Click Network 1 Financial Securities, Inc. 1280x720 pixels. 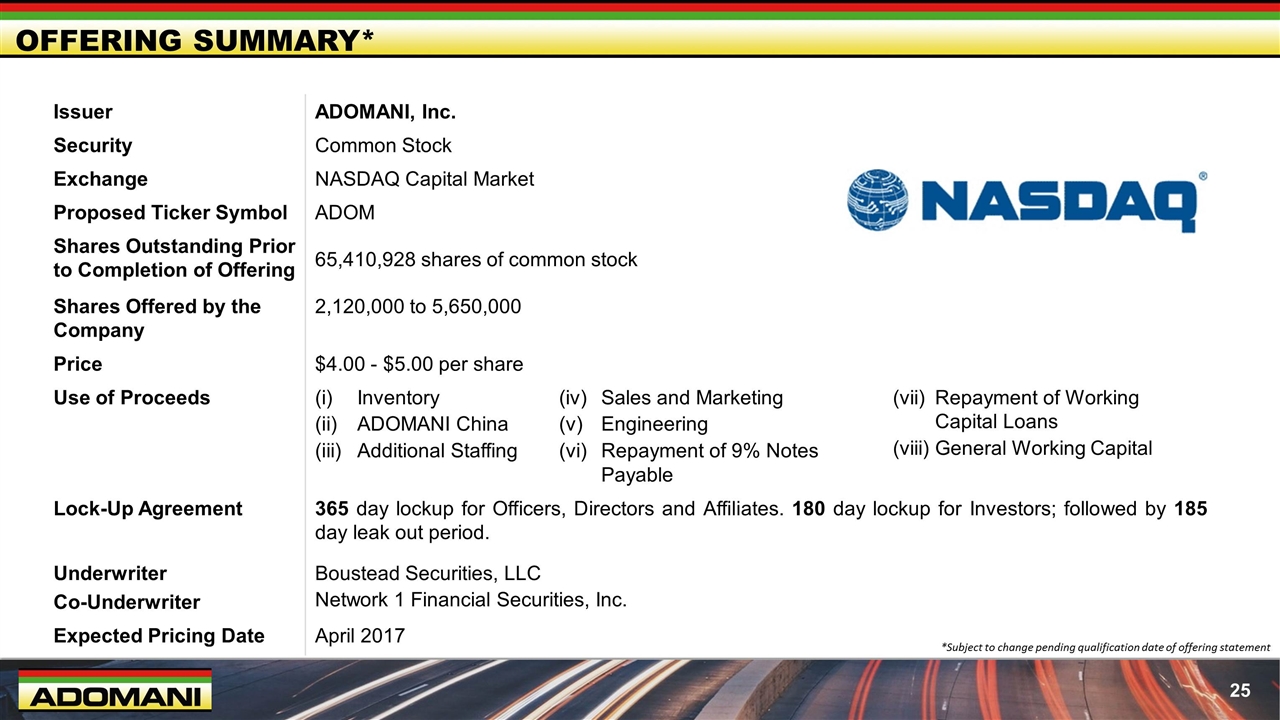coord(470,600)
